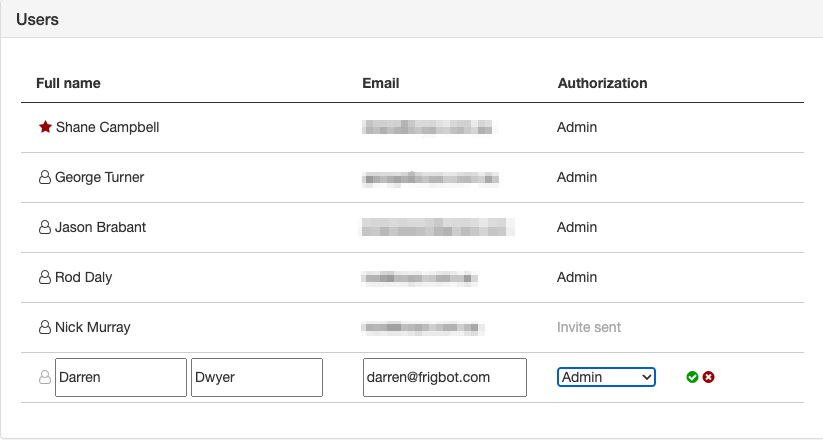
Task: Select the Nick Murray name
Action: click(92, 327)
